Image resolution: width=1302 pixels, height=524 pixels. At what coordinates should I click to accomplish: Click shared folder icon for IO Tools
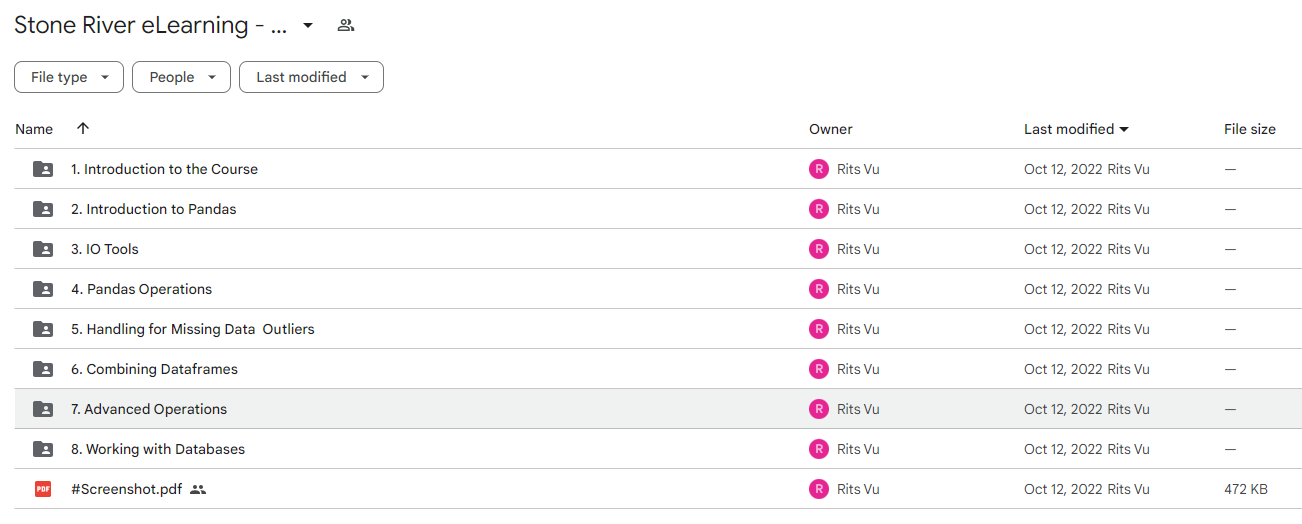43,249
